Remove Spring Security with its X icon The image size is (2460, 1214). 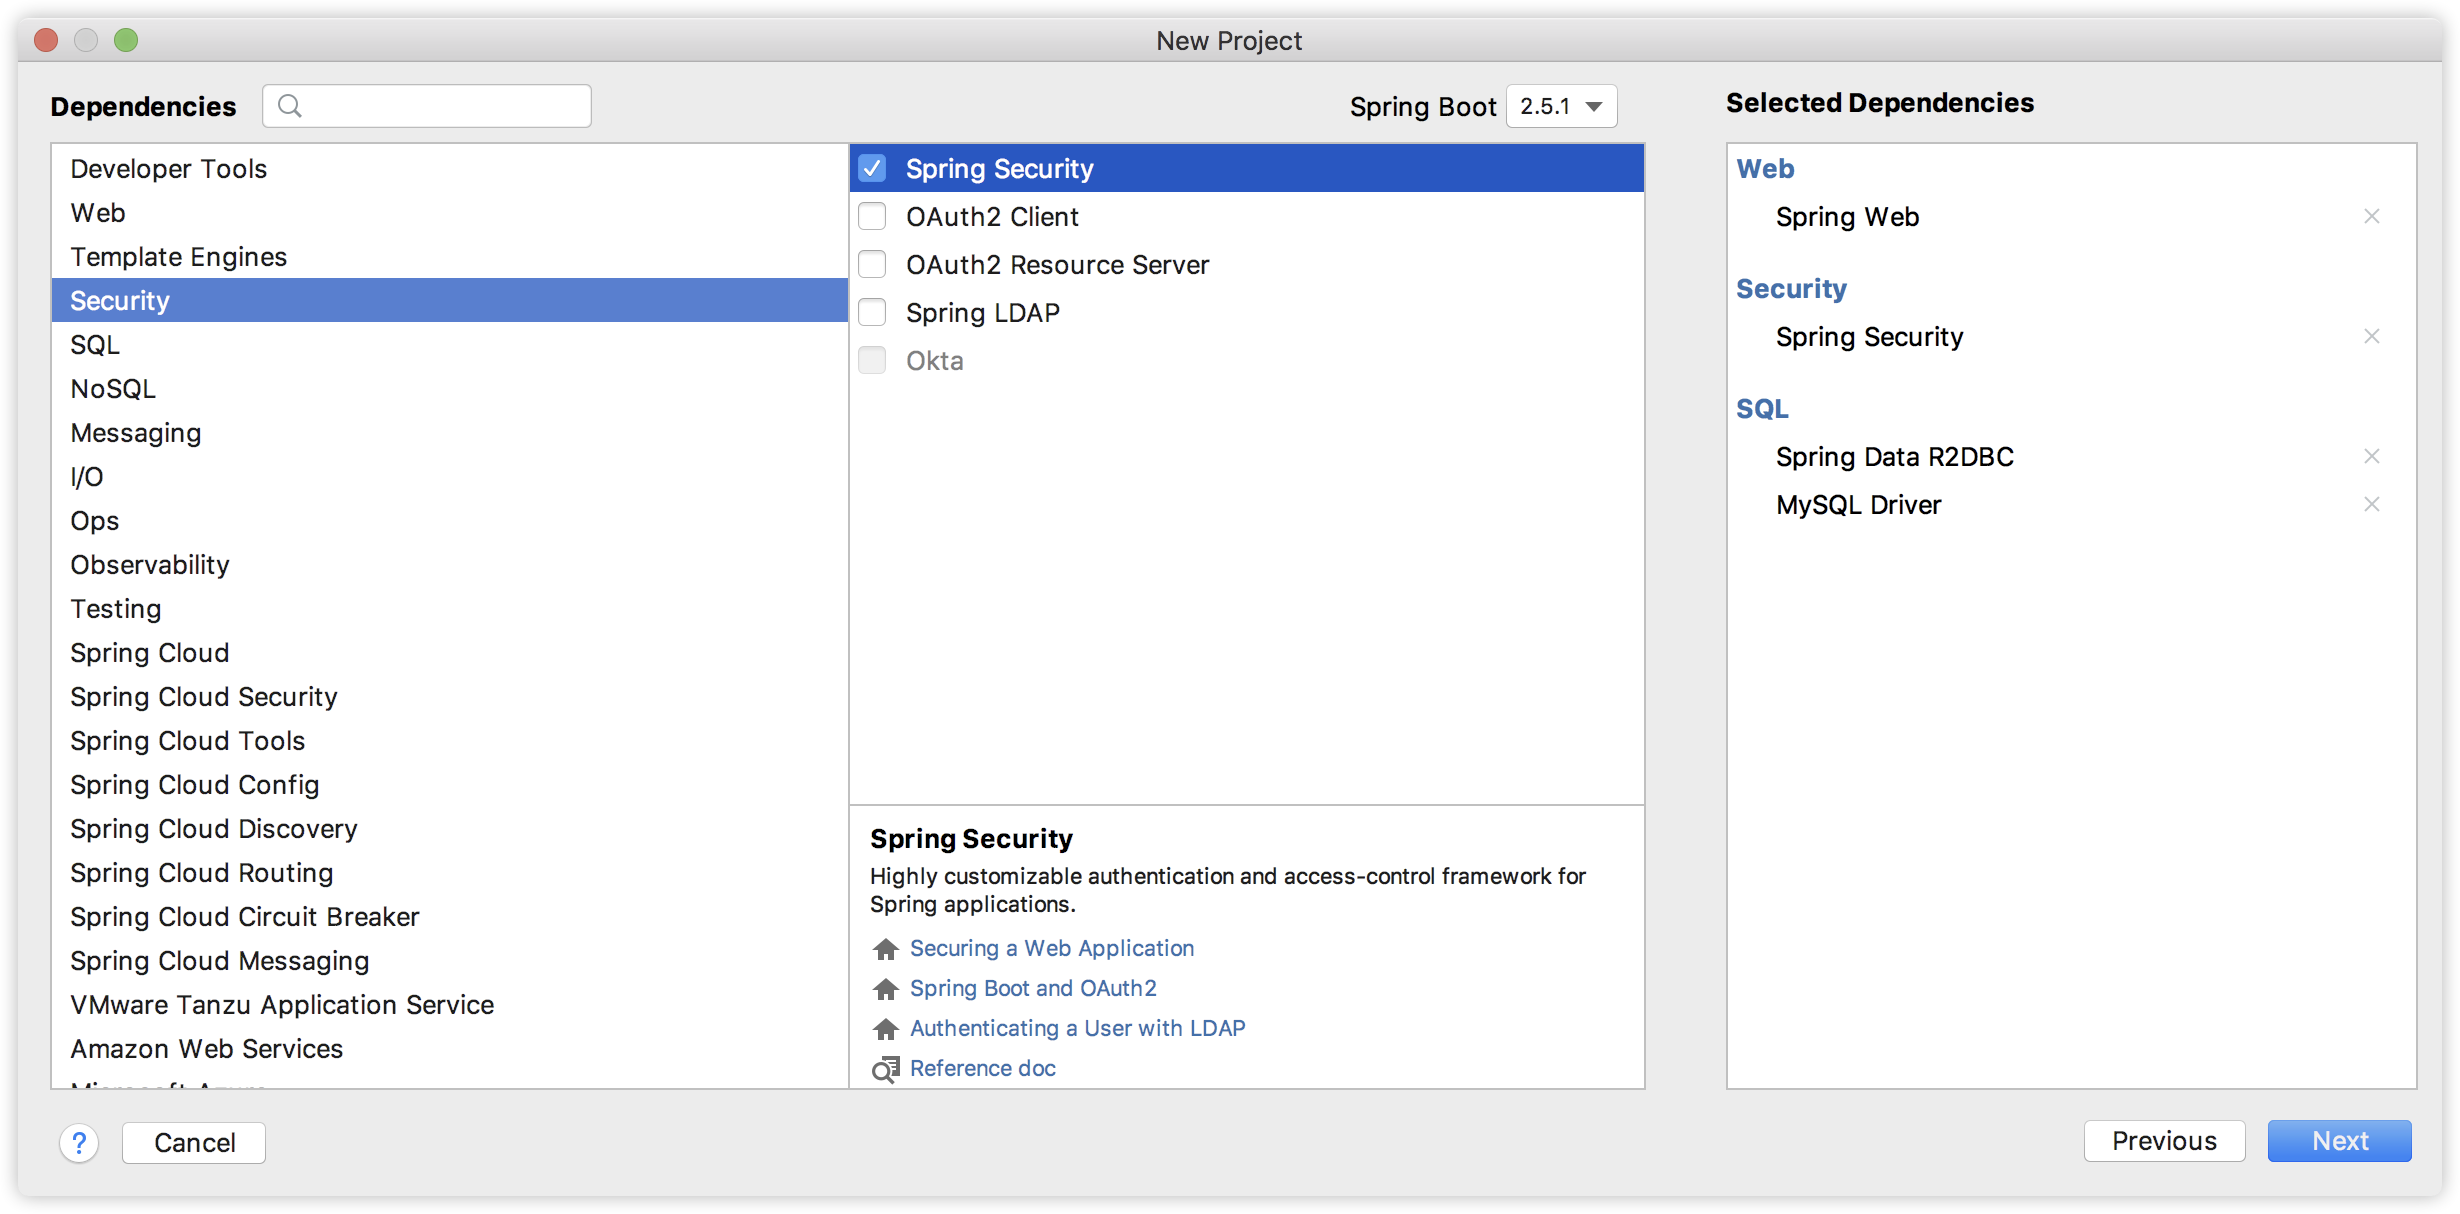(x=2371, y=336)
